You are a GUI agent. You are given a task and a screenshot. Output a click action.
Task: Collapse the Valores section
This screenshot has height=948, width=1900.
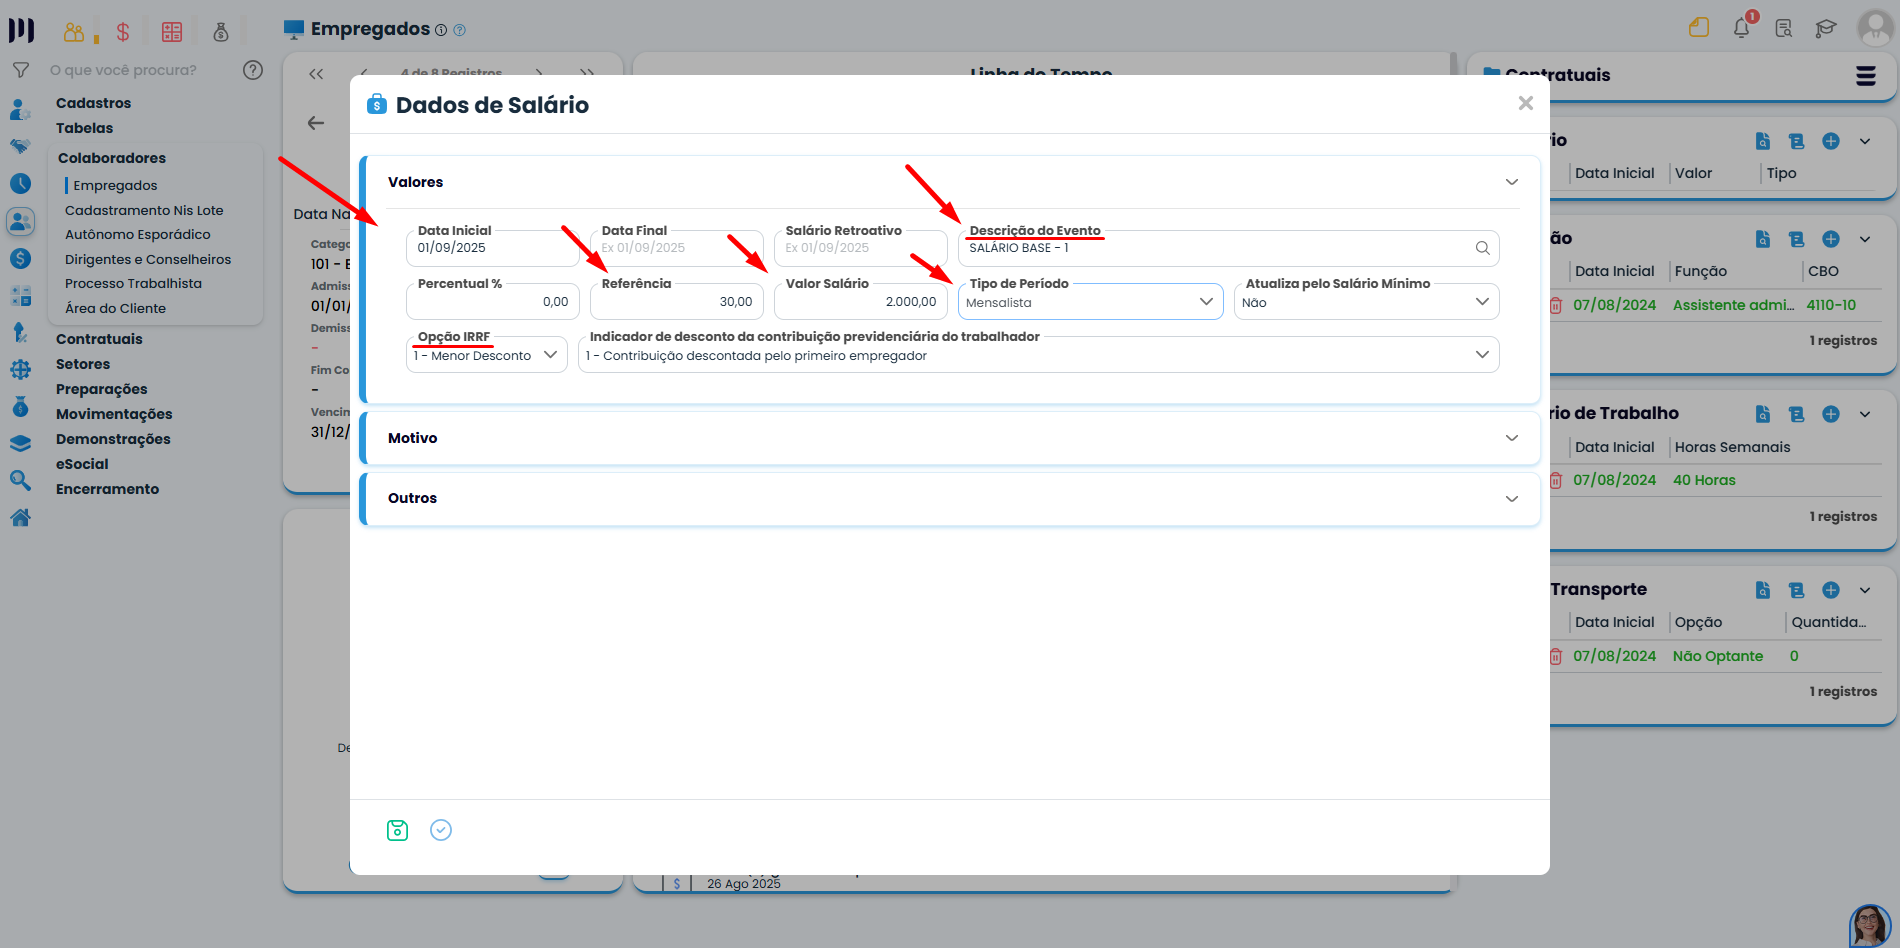click(x=1512, y=182)
